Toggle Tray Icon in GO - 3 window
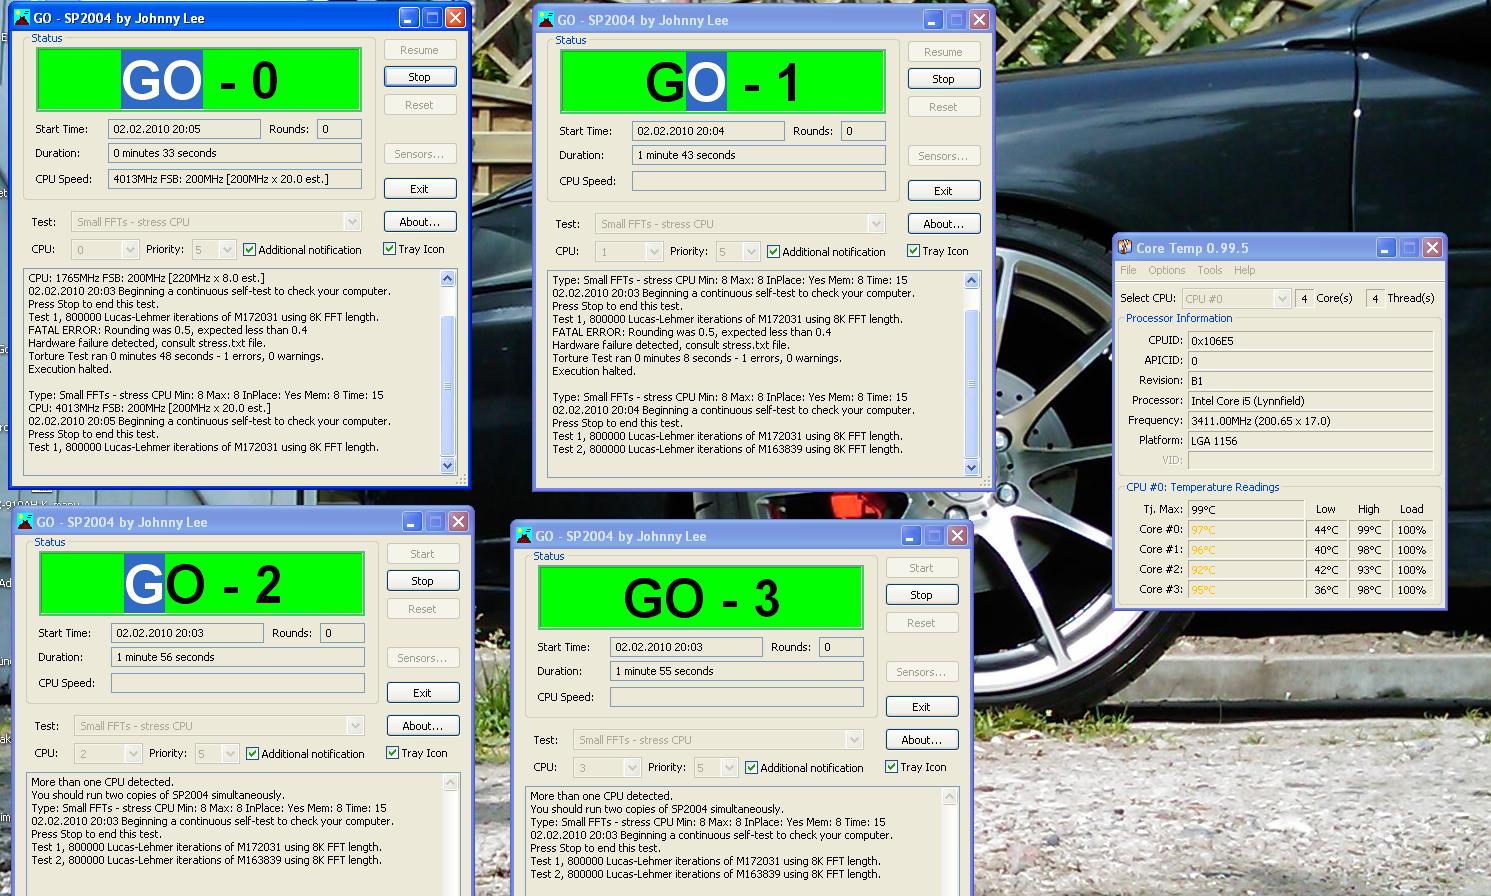The width and height of the screenshot is (1491, 896). 892,767
